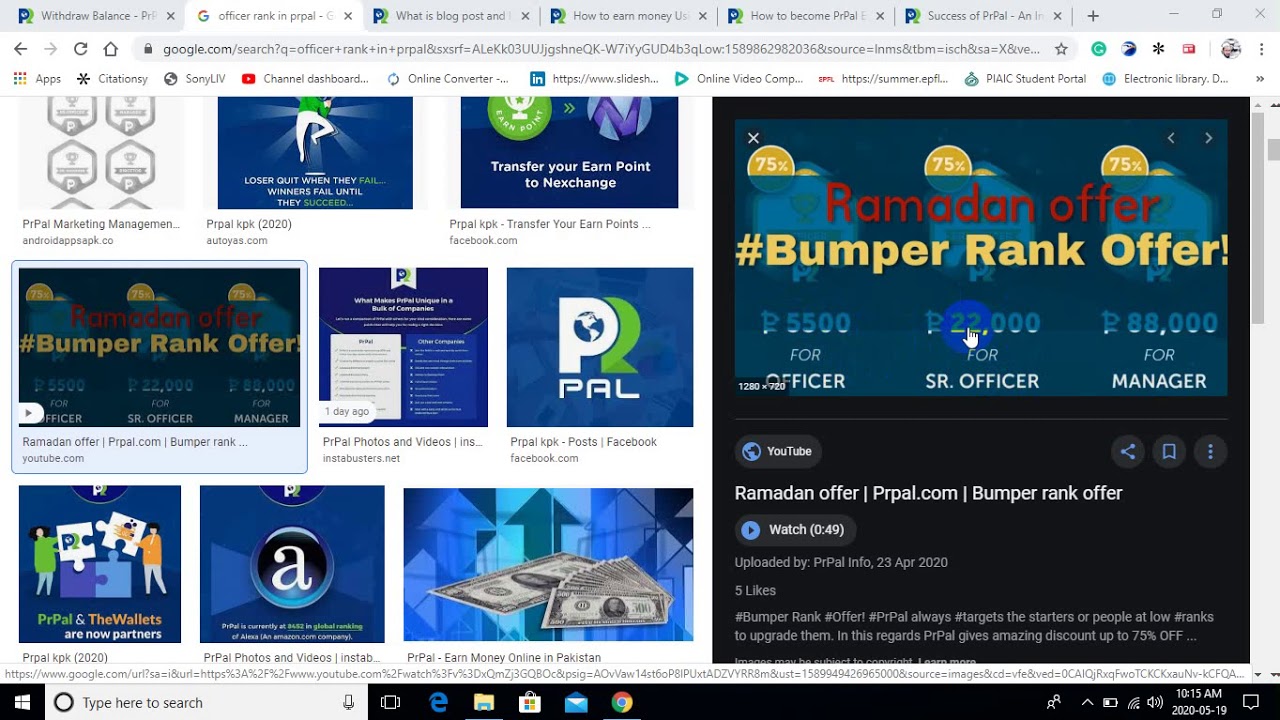
Task: Open the Chrome profile avatar
Action: pyautogui.click(x=1231, y=49)
